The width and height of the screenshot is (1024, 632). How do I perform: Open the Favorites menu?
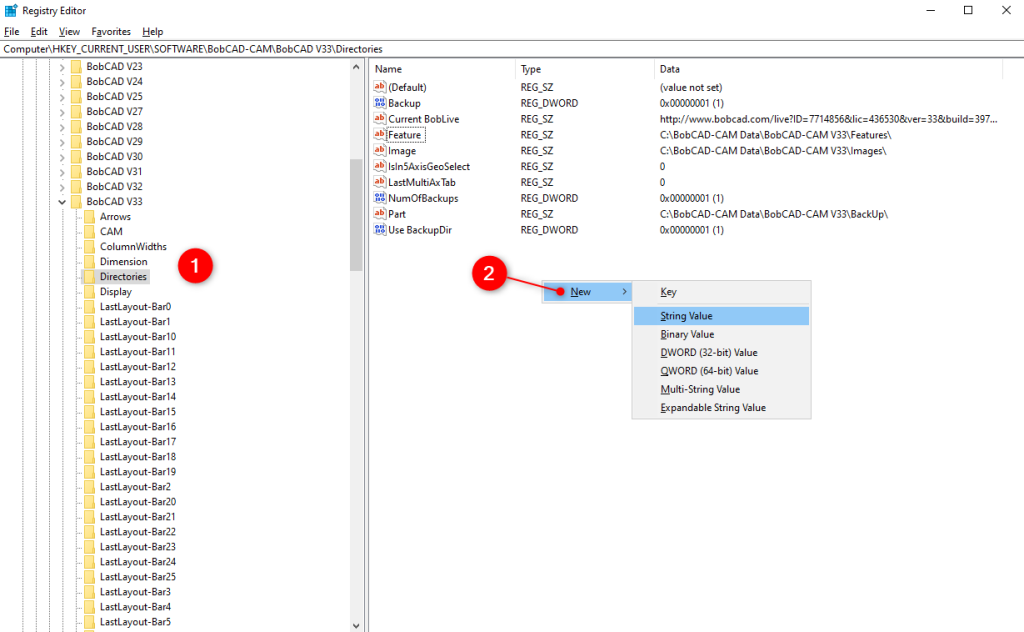[x=110, y=31]
